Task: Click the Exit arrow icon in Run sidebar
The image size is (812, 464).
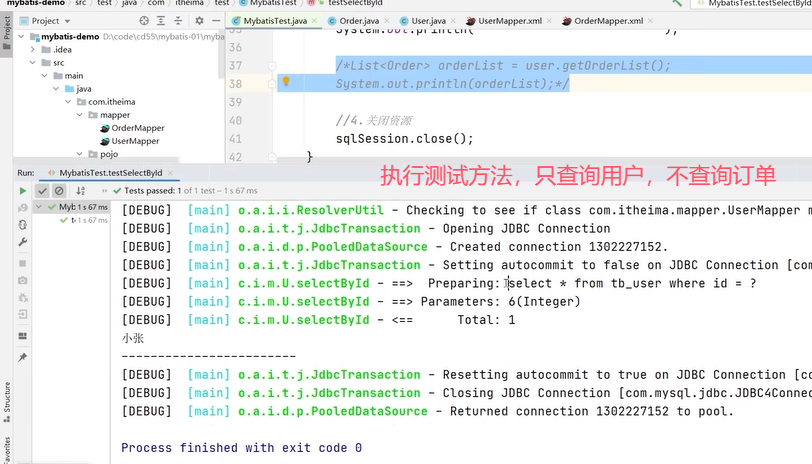Action: [x=22, y=314]
